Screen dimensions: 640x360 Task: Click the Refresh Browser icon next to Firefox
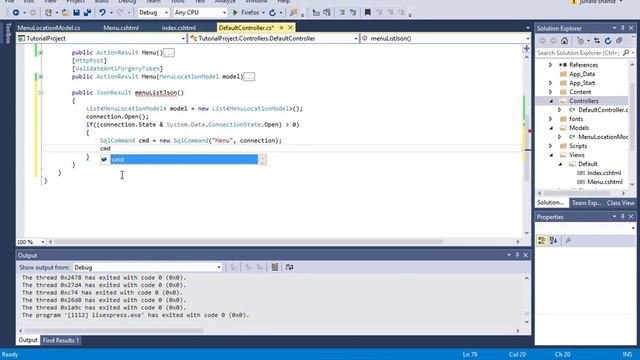[x=272, y=13]
